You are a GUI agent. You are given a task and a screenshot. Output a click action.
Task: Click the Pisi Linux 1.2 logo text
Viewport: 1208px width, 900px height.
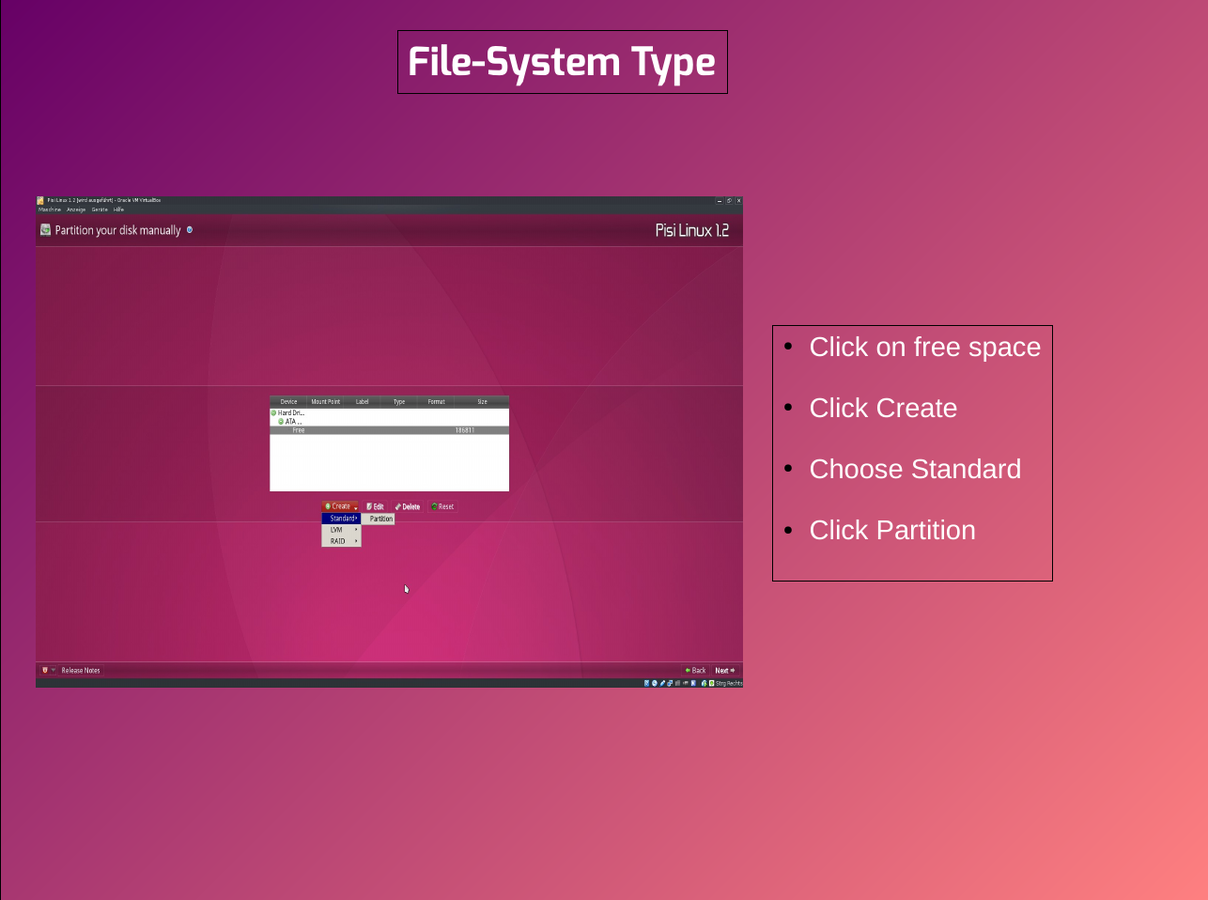[x=692, y=230]
